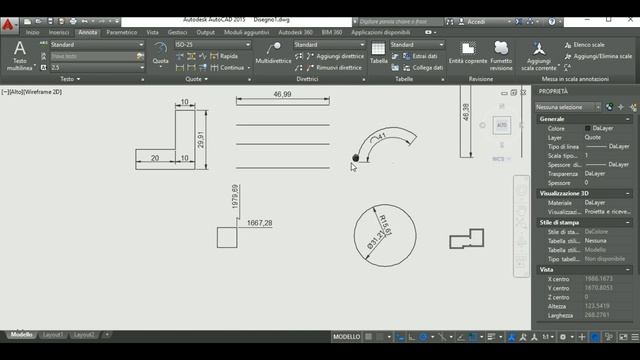
Task: Click the MODELLO status bar button
Action: 347,337
